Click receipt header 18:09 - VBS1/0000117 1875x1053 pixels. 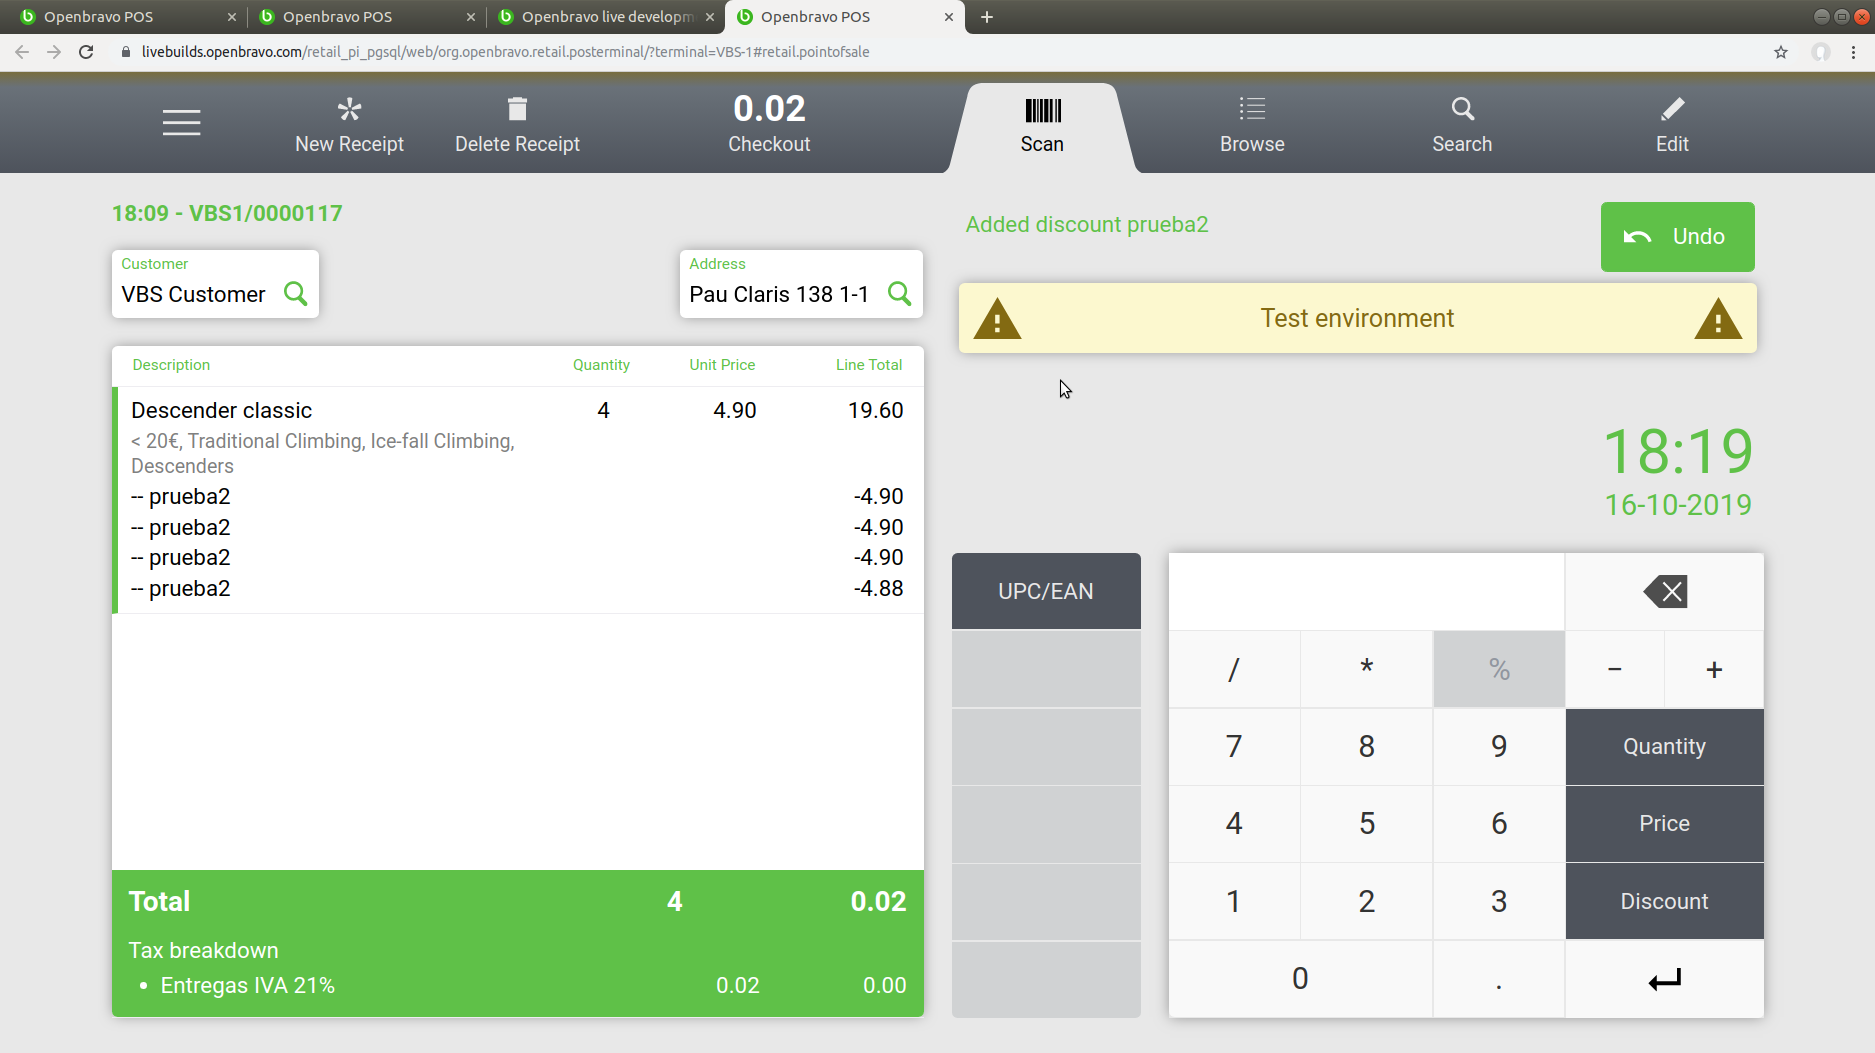coord(227,214)
